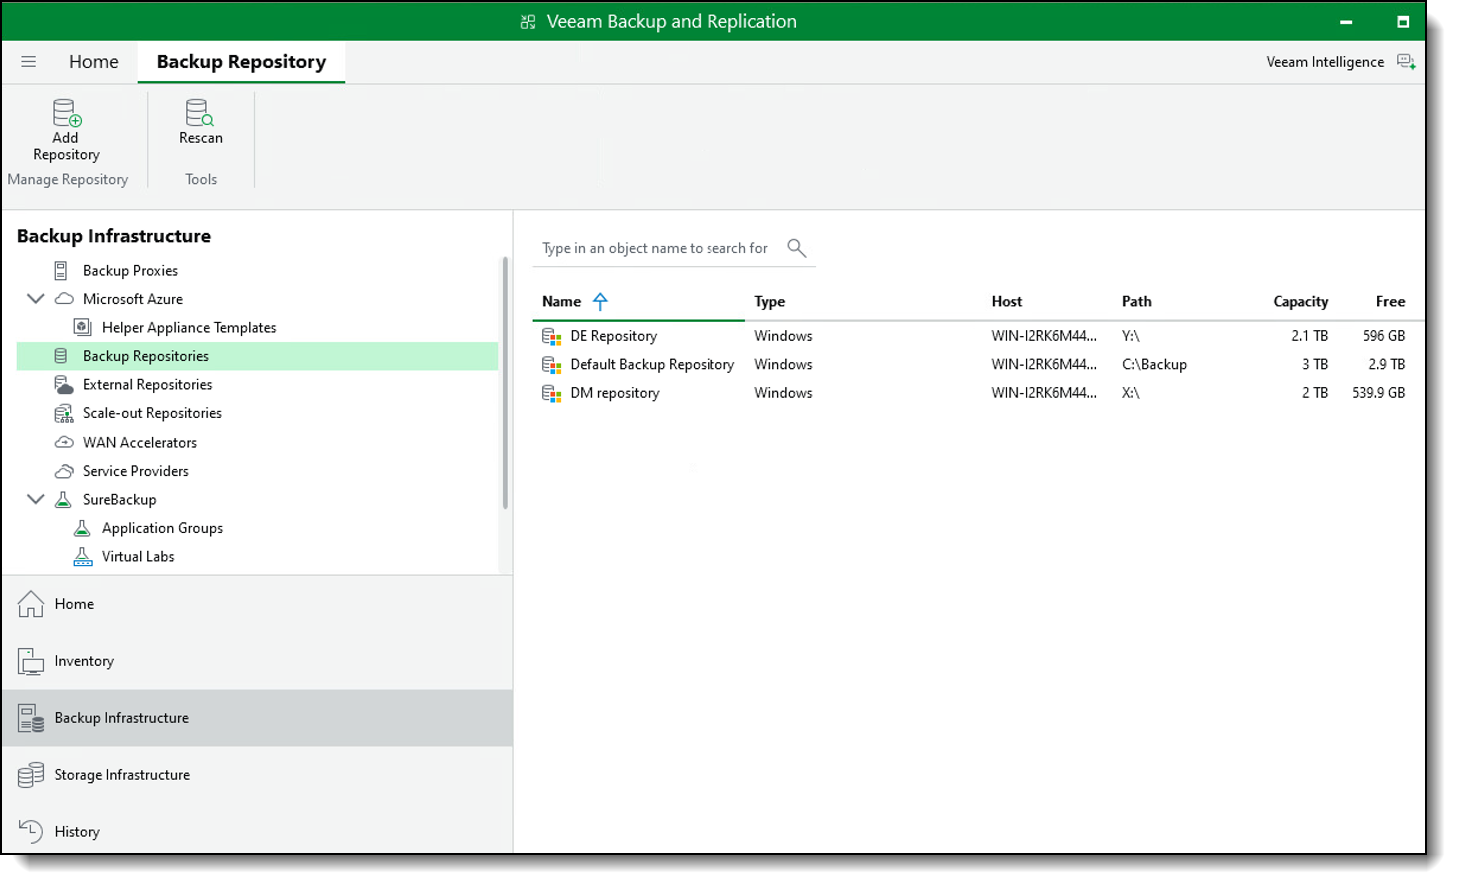This screenshot has height=885, width=1457.
Task: Sort by Capacity column header
Action: [1300, 301]
